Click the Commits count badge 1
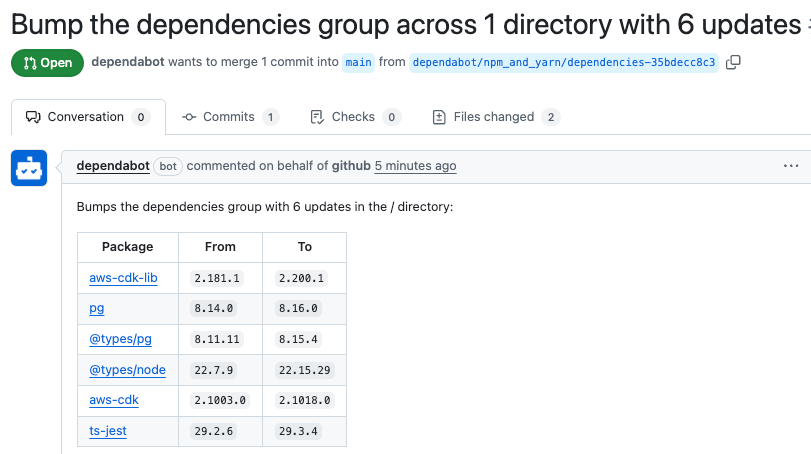The width and height of the screenshot is (811, 454). point(271,117)
